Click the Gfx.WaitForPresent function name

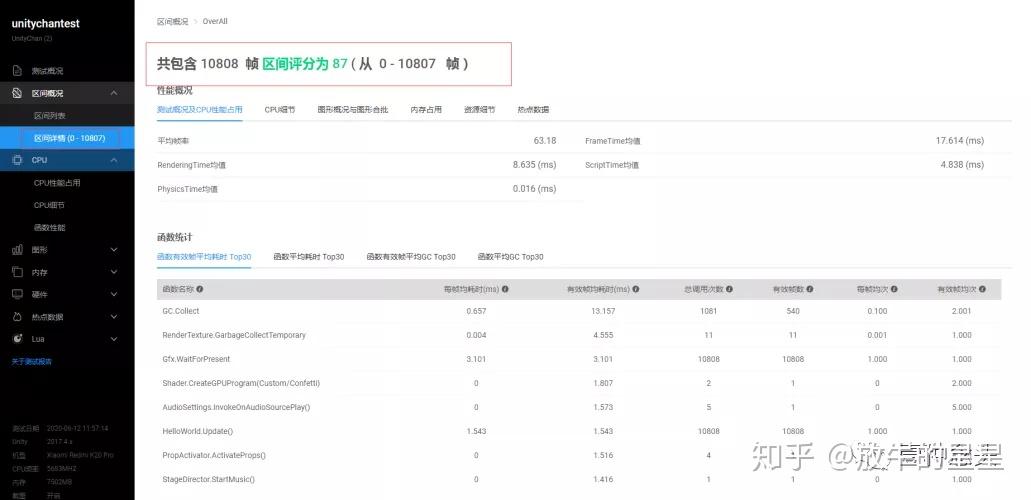coord(196,359)
